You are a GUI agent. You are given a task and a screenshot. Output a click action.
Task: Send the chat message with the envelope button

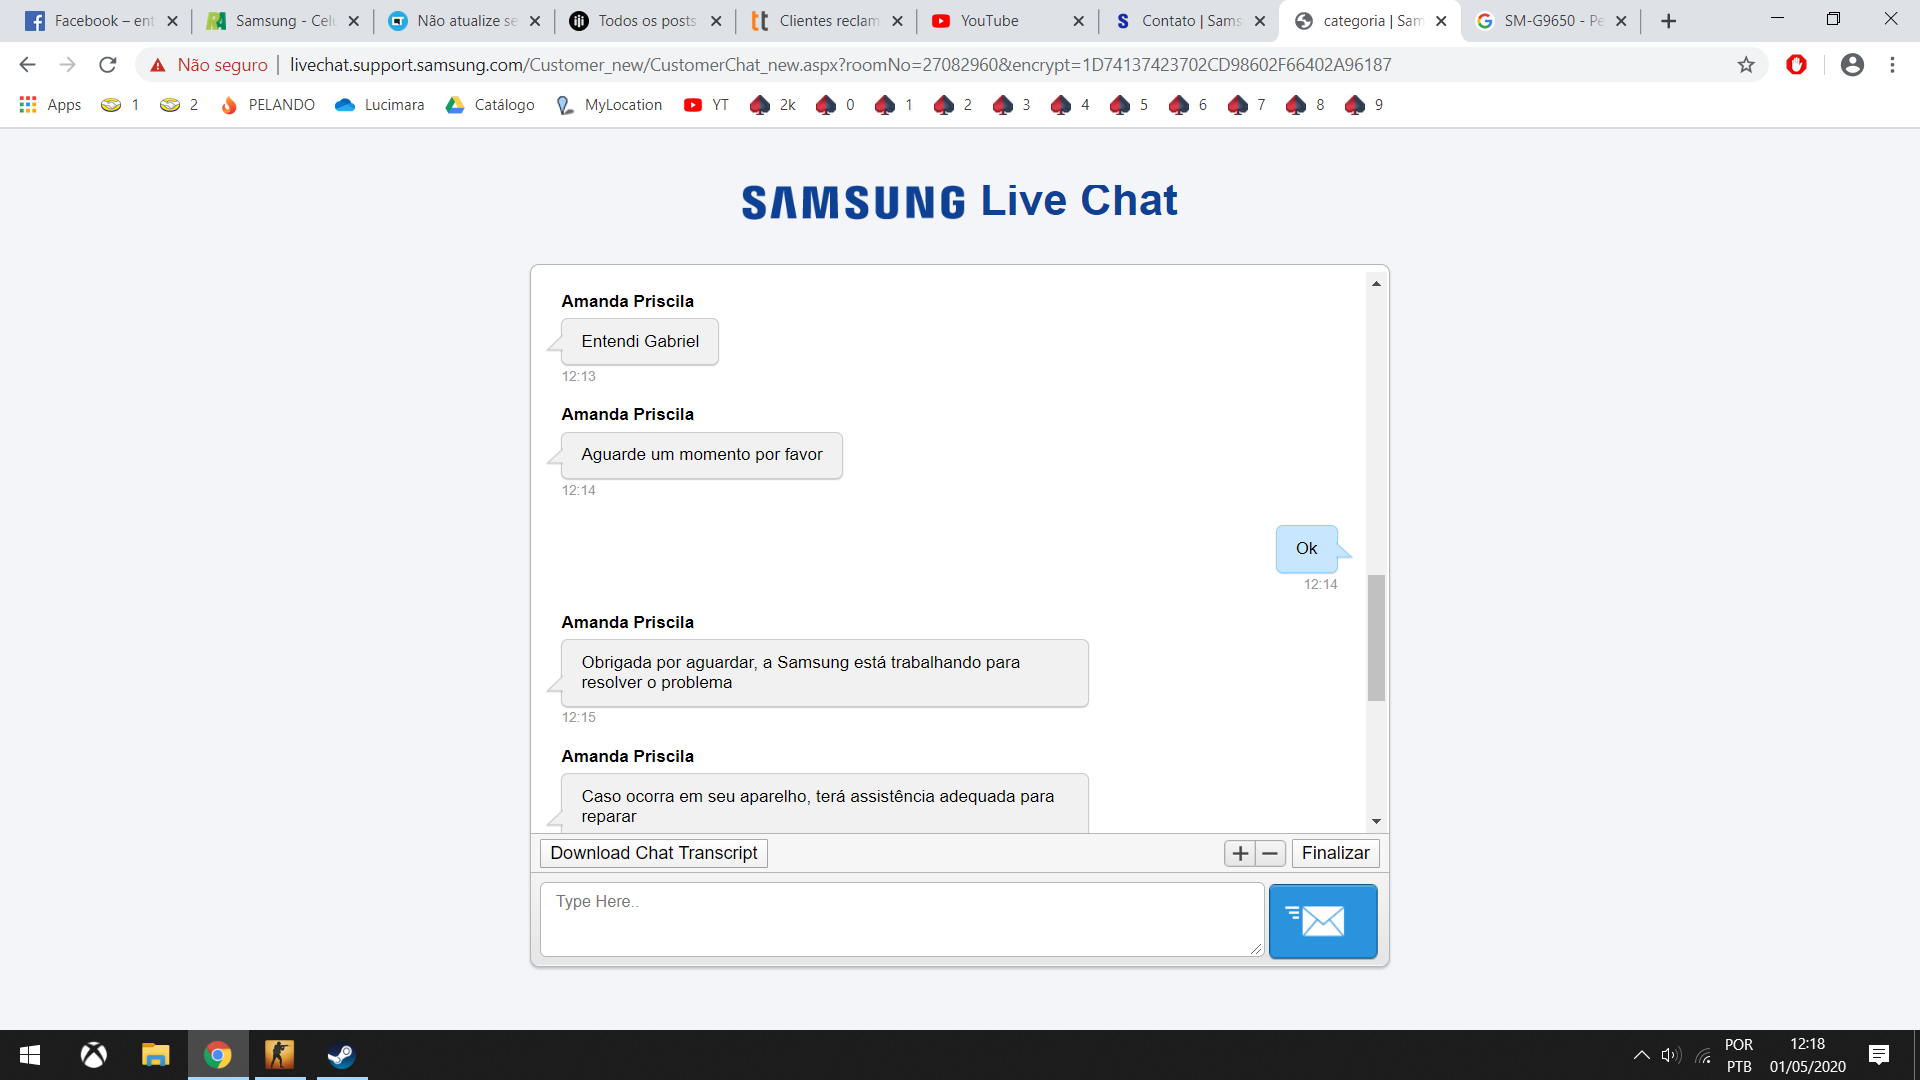1323,921
